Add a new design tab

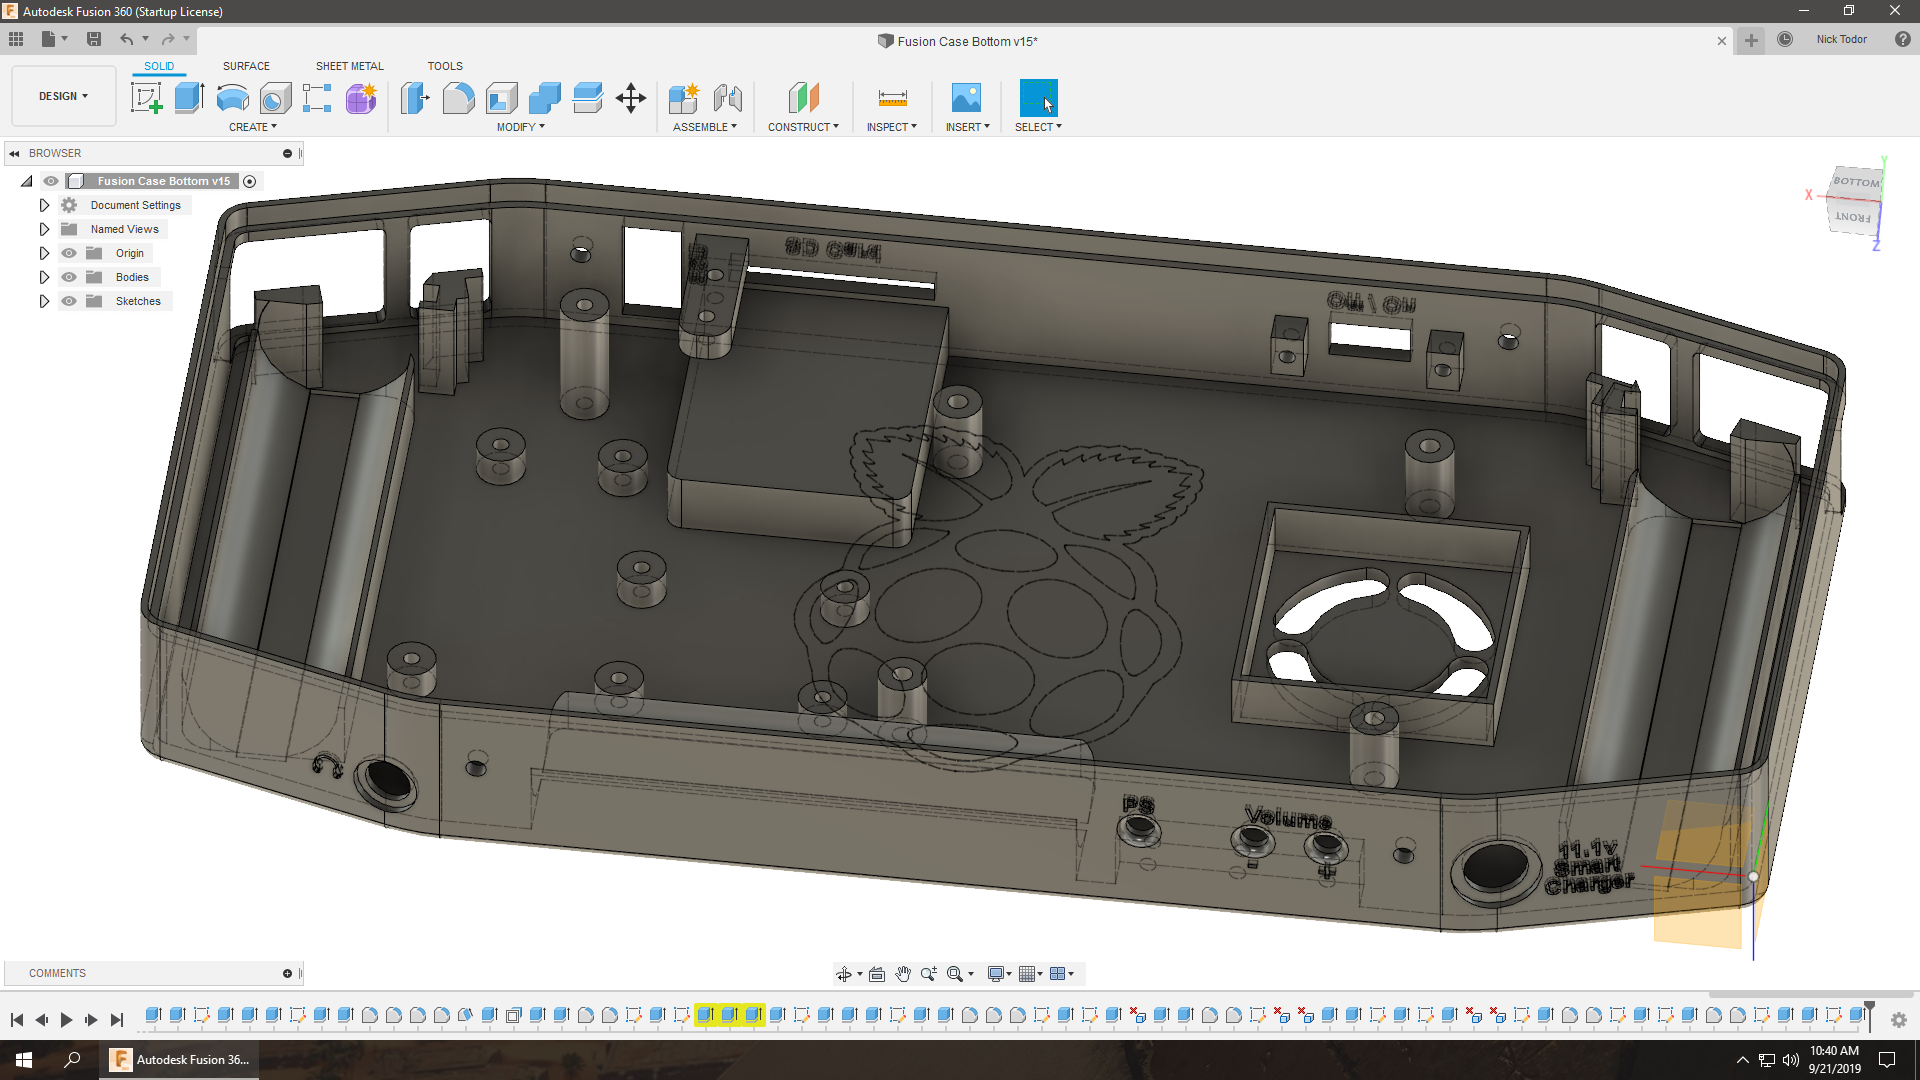[x=1751, y=40]
